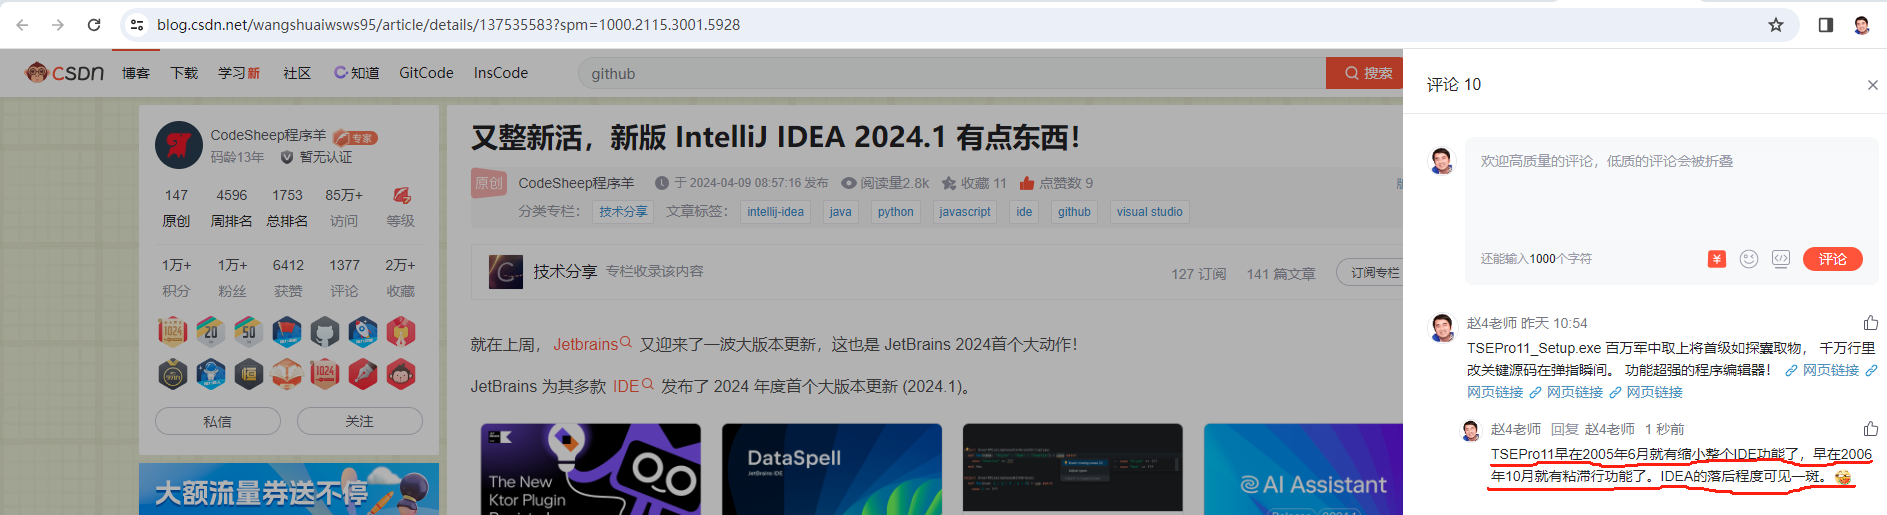The width and height of the screenshot is (1887, 515).
Task: Like the reply posted 1 秒前
Action: [x=1870, y=429]
